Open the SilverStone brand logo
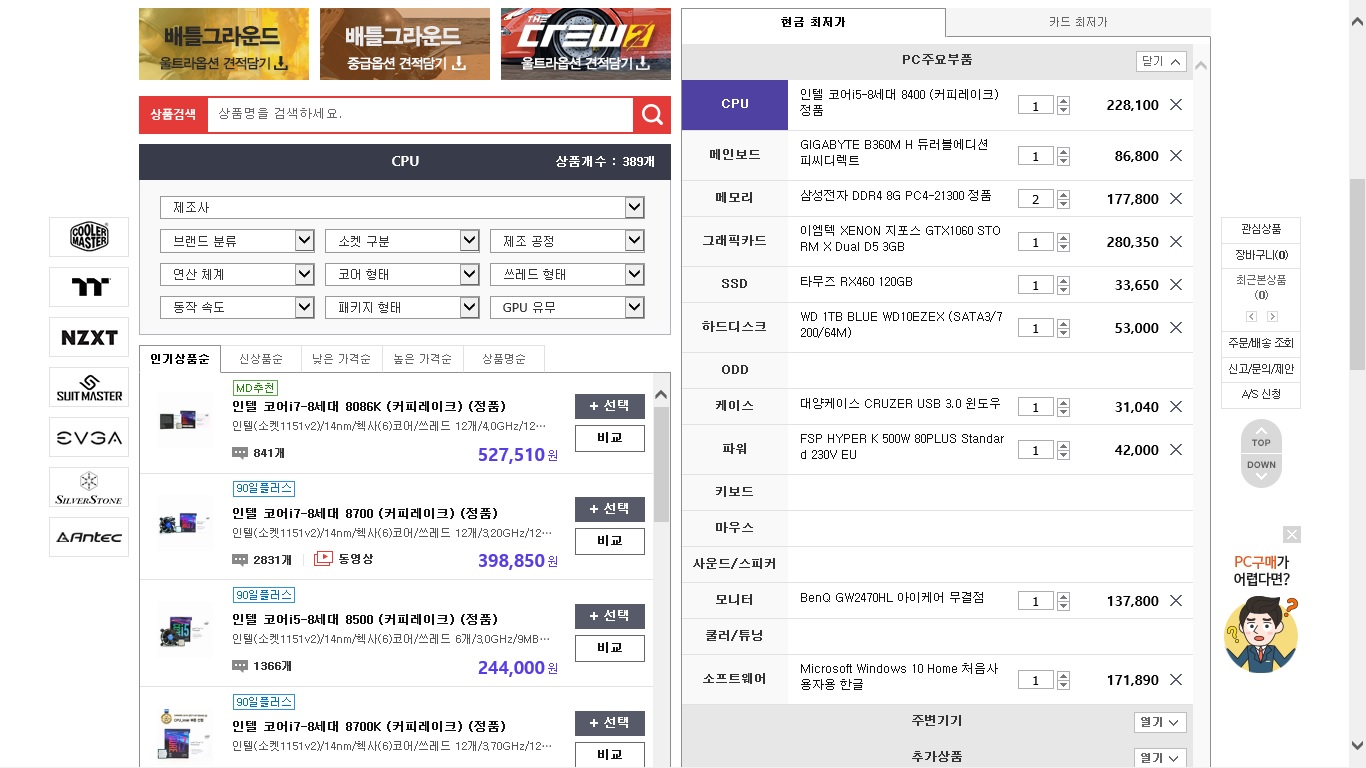Screen dimensions: 1366x768 89,487
